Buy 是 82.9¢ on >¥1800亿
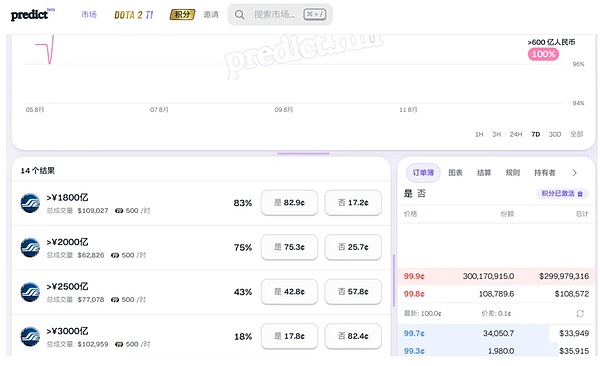The image size is (600, 366). [x=289, y=203]
